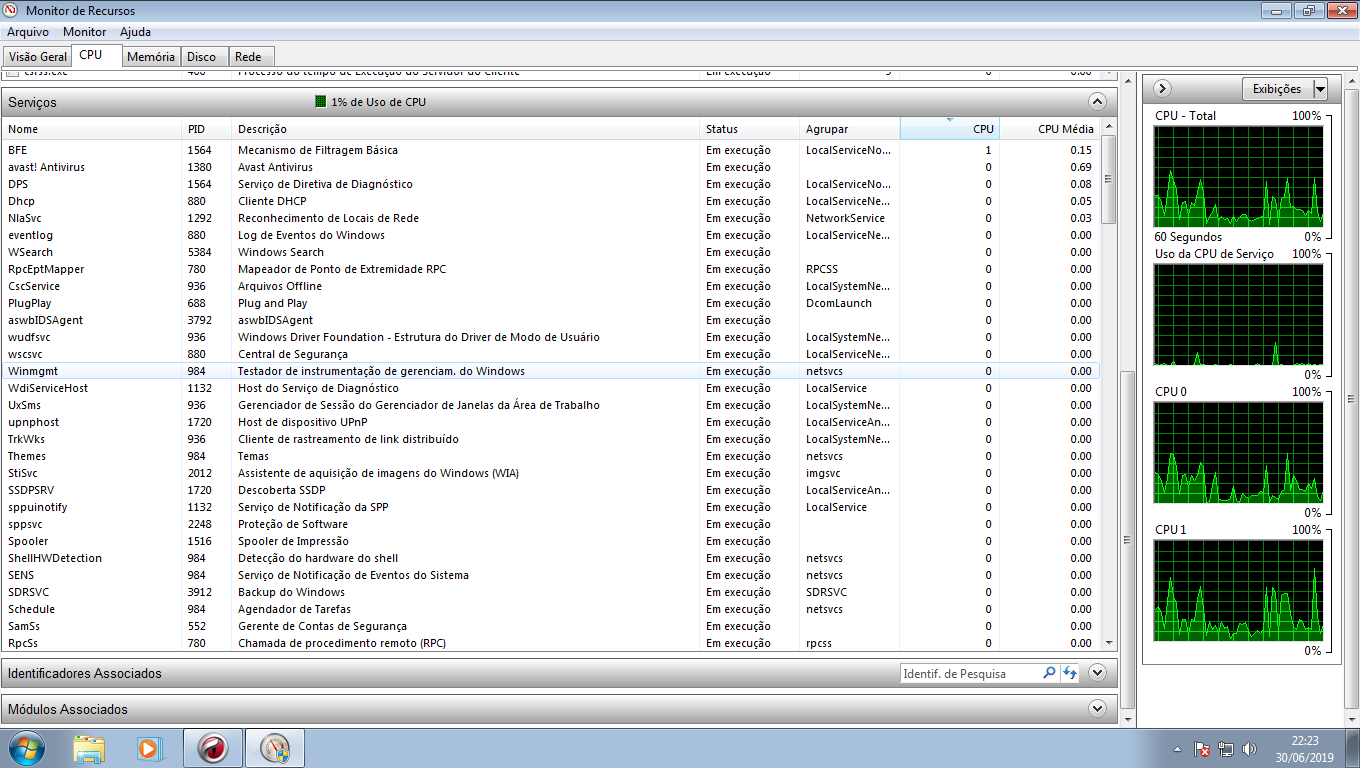The width and height of the screenshot is (1360, 768).
Task: Switch to the Visão Geral tab
Action: click(38, 57)
